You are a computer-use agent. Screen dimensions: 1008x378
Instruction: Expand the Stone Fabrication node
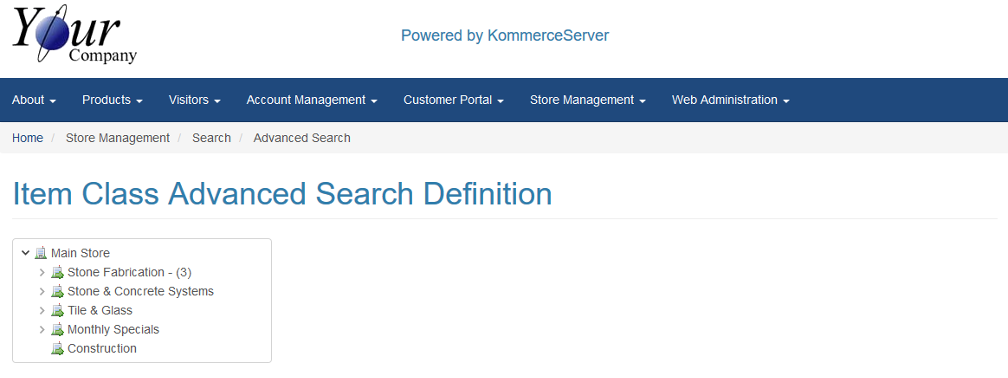point(42,273)
